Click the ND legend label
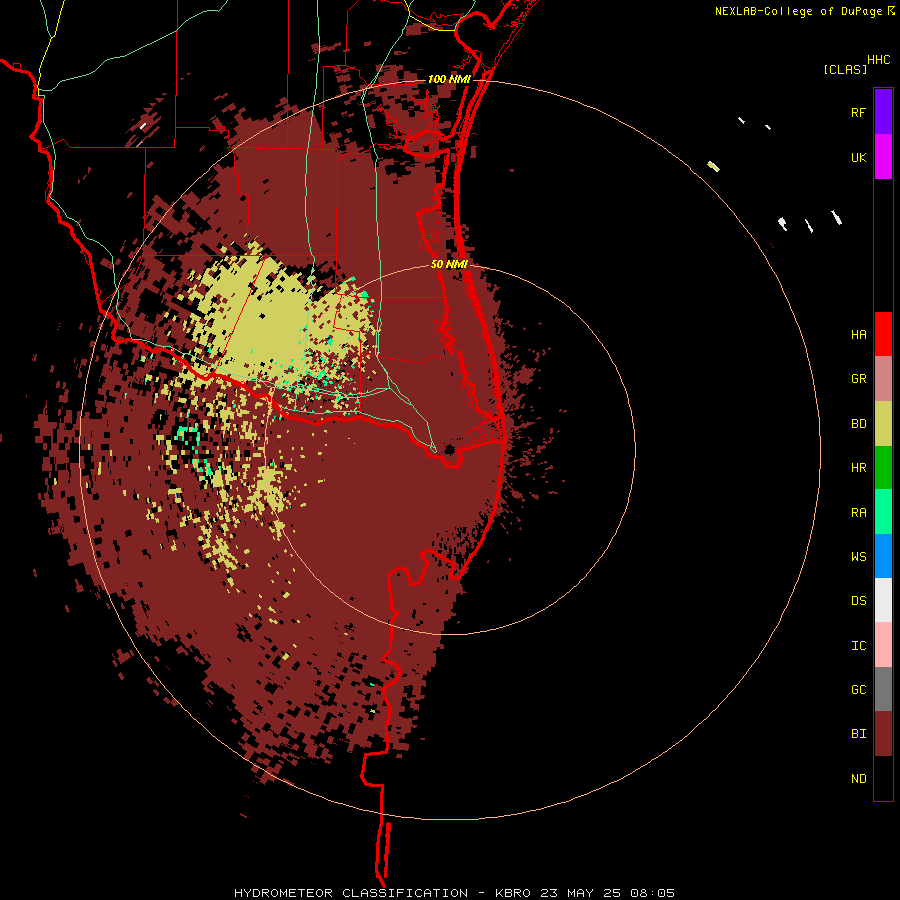Viewport: 900px width, 900px height. 858,779
